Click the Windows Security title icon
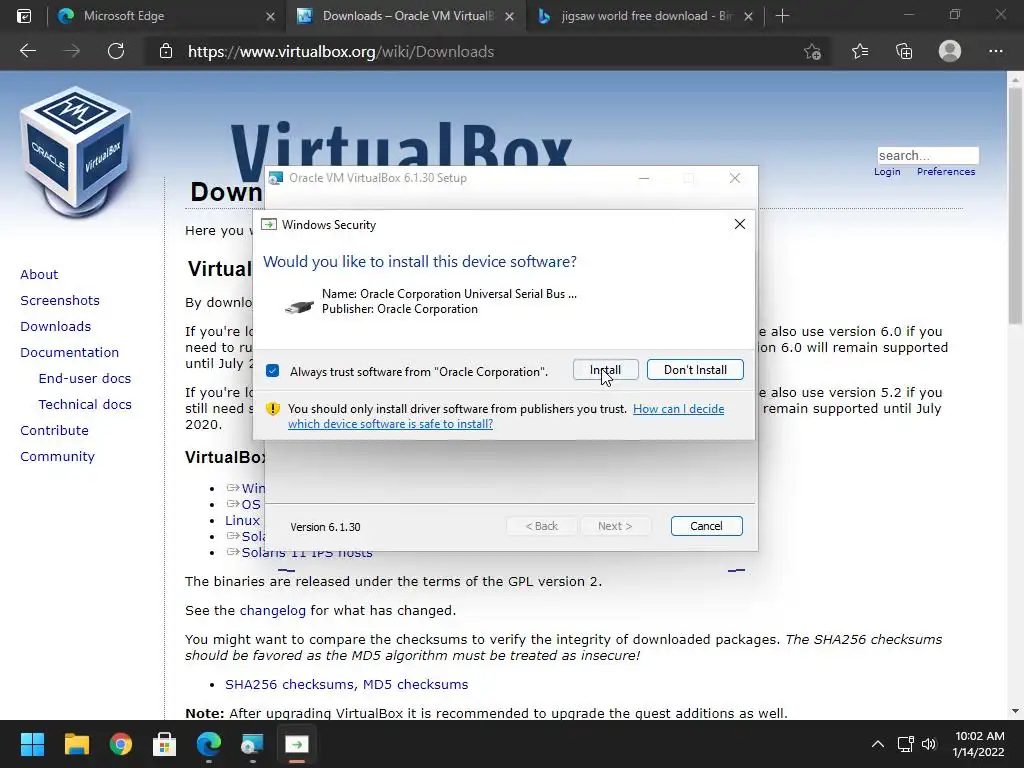Viewport: 1024px width, 768px height. [268, 225]
